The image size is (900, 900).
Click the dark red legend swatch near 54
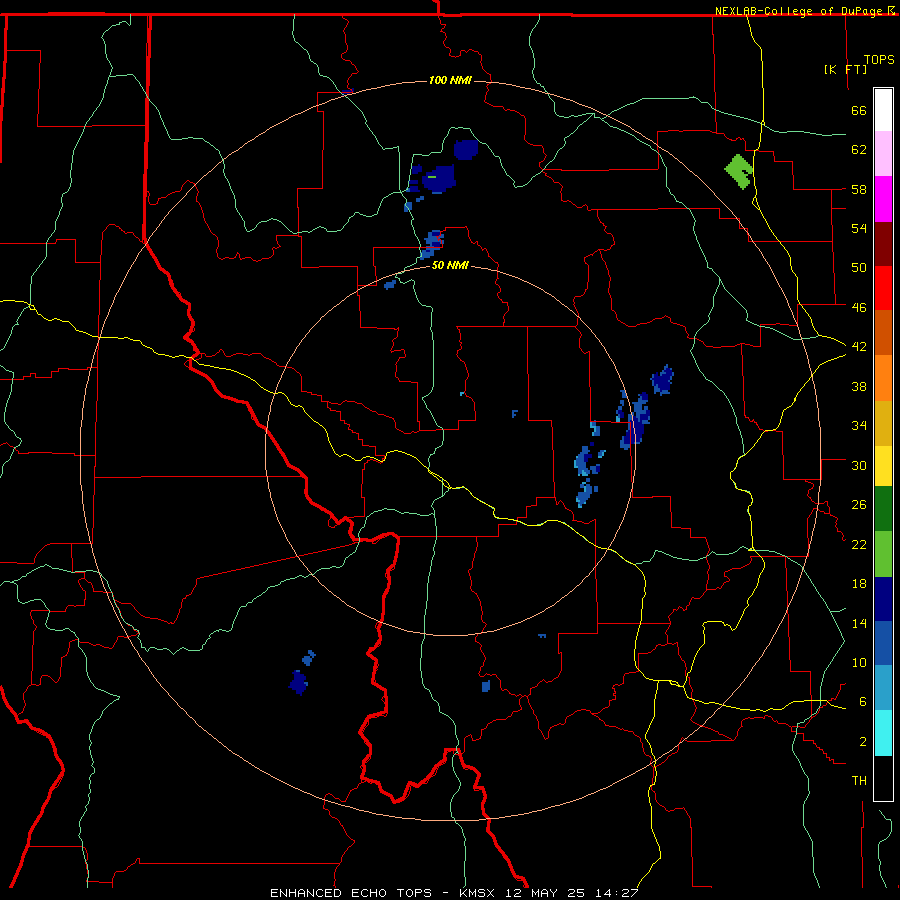coord(883,244)
